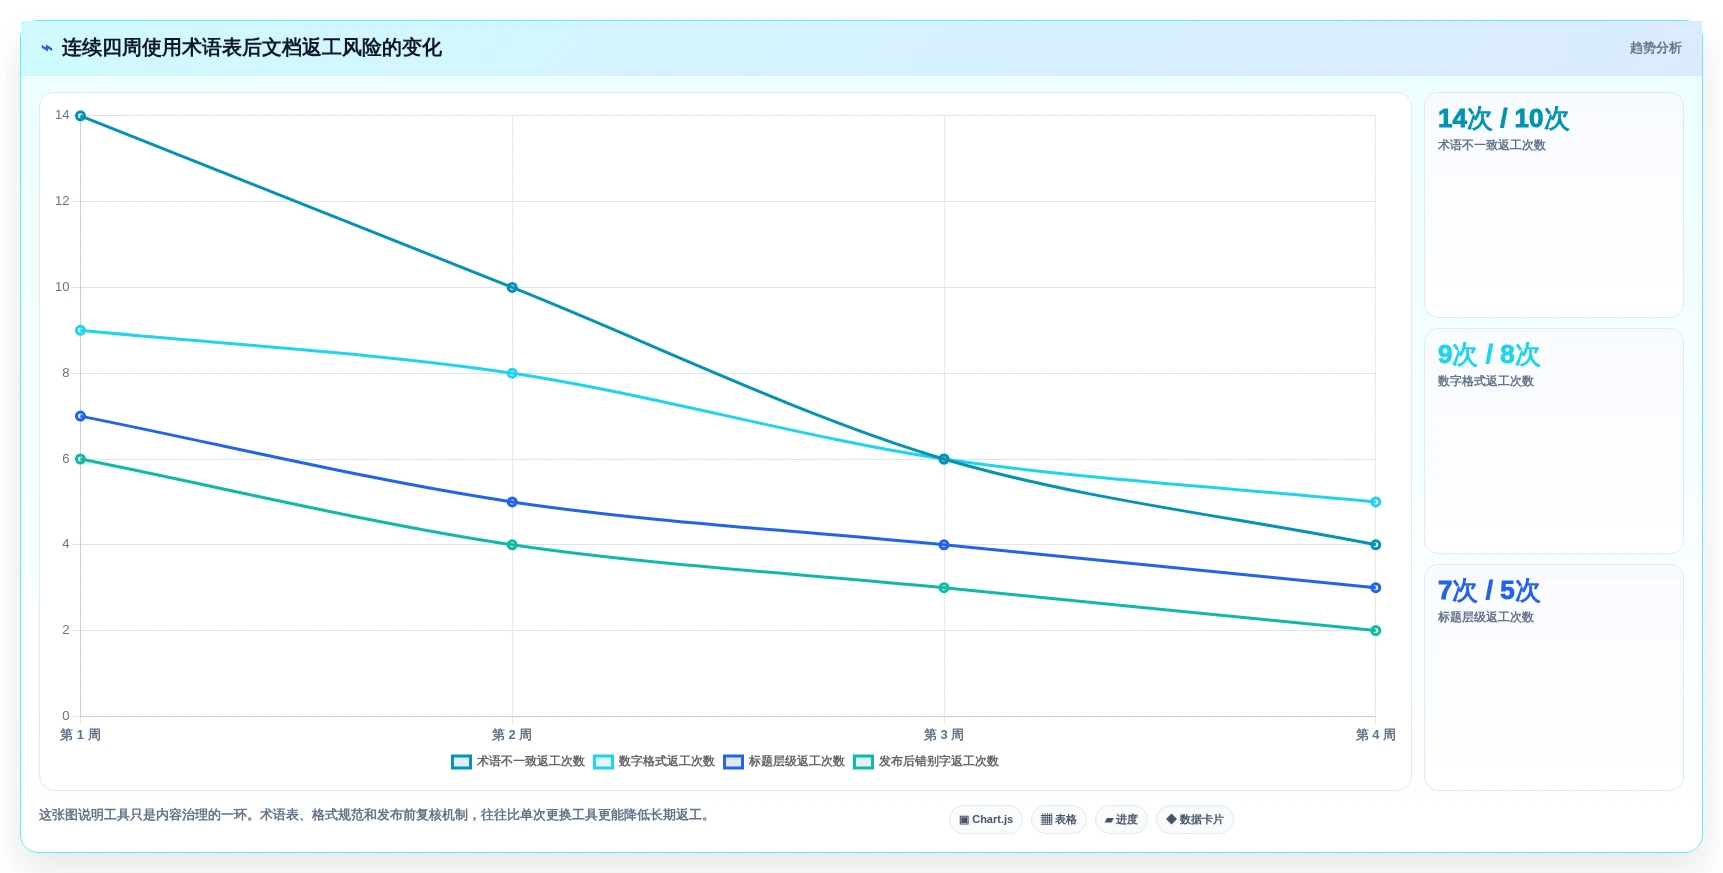Image resolution: width=1723 pixels, height=873 pixels.
Task: Click the 第 2 周 axis label
Action: [x=512, y=735]
